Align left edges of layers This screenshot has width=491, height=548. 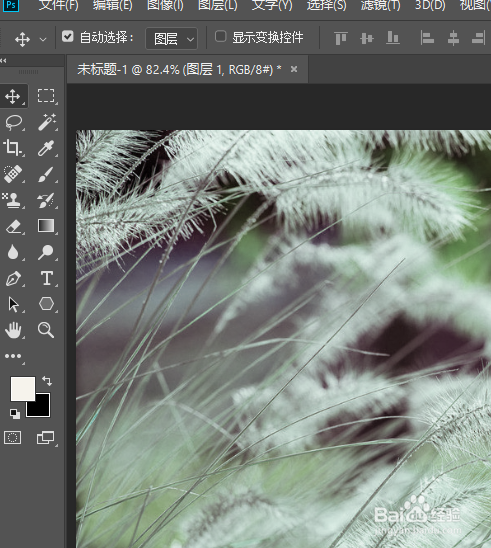tap(427, 38)
